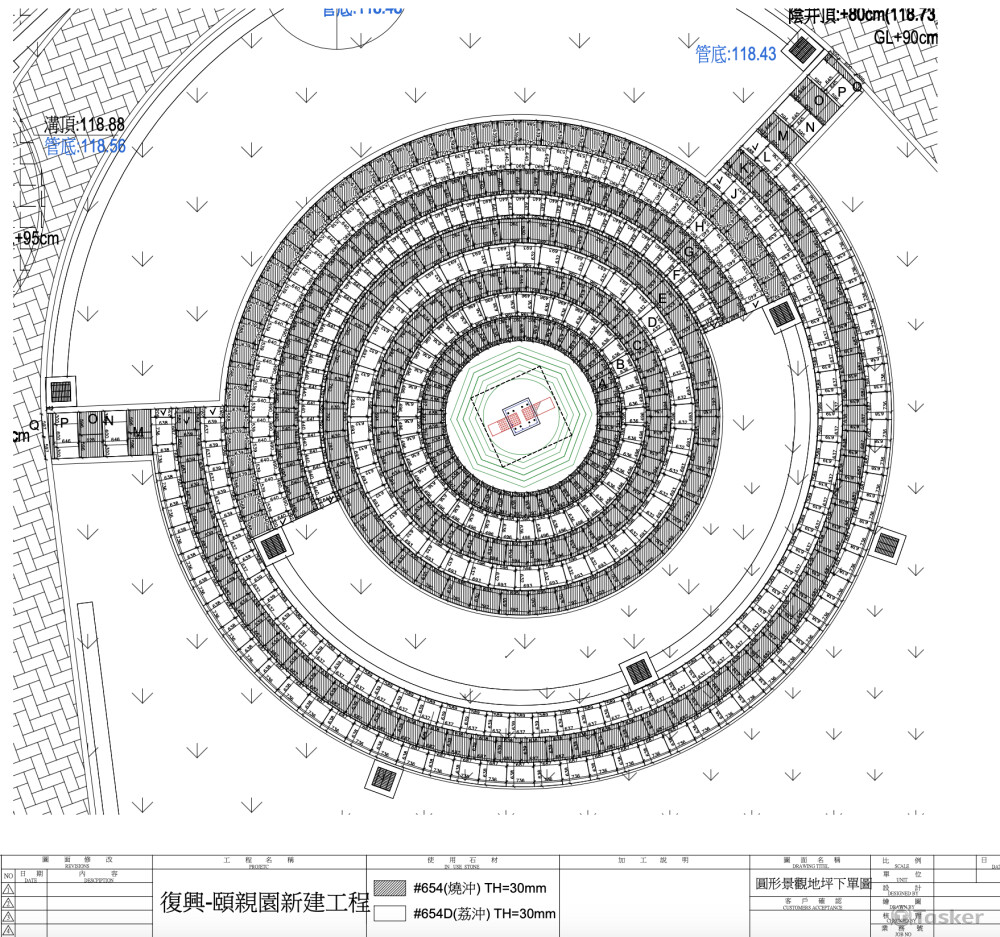Image resolution: width=1000 pixels, height=937 pixels.
Task: Select ring label B near the center
Action: (620, 365)
